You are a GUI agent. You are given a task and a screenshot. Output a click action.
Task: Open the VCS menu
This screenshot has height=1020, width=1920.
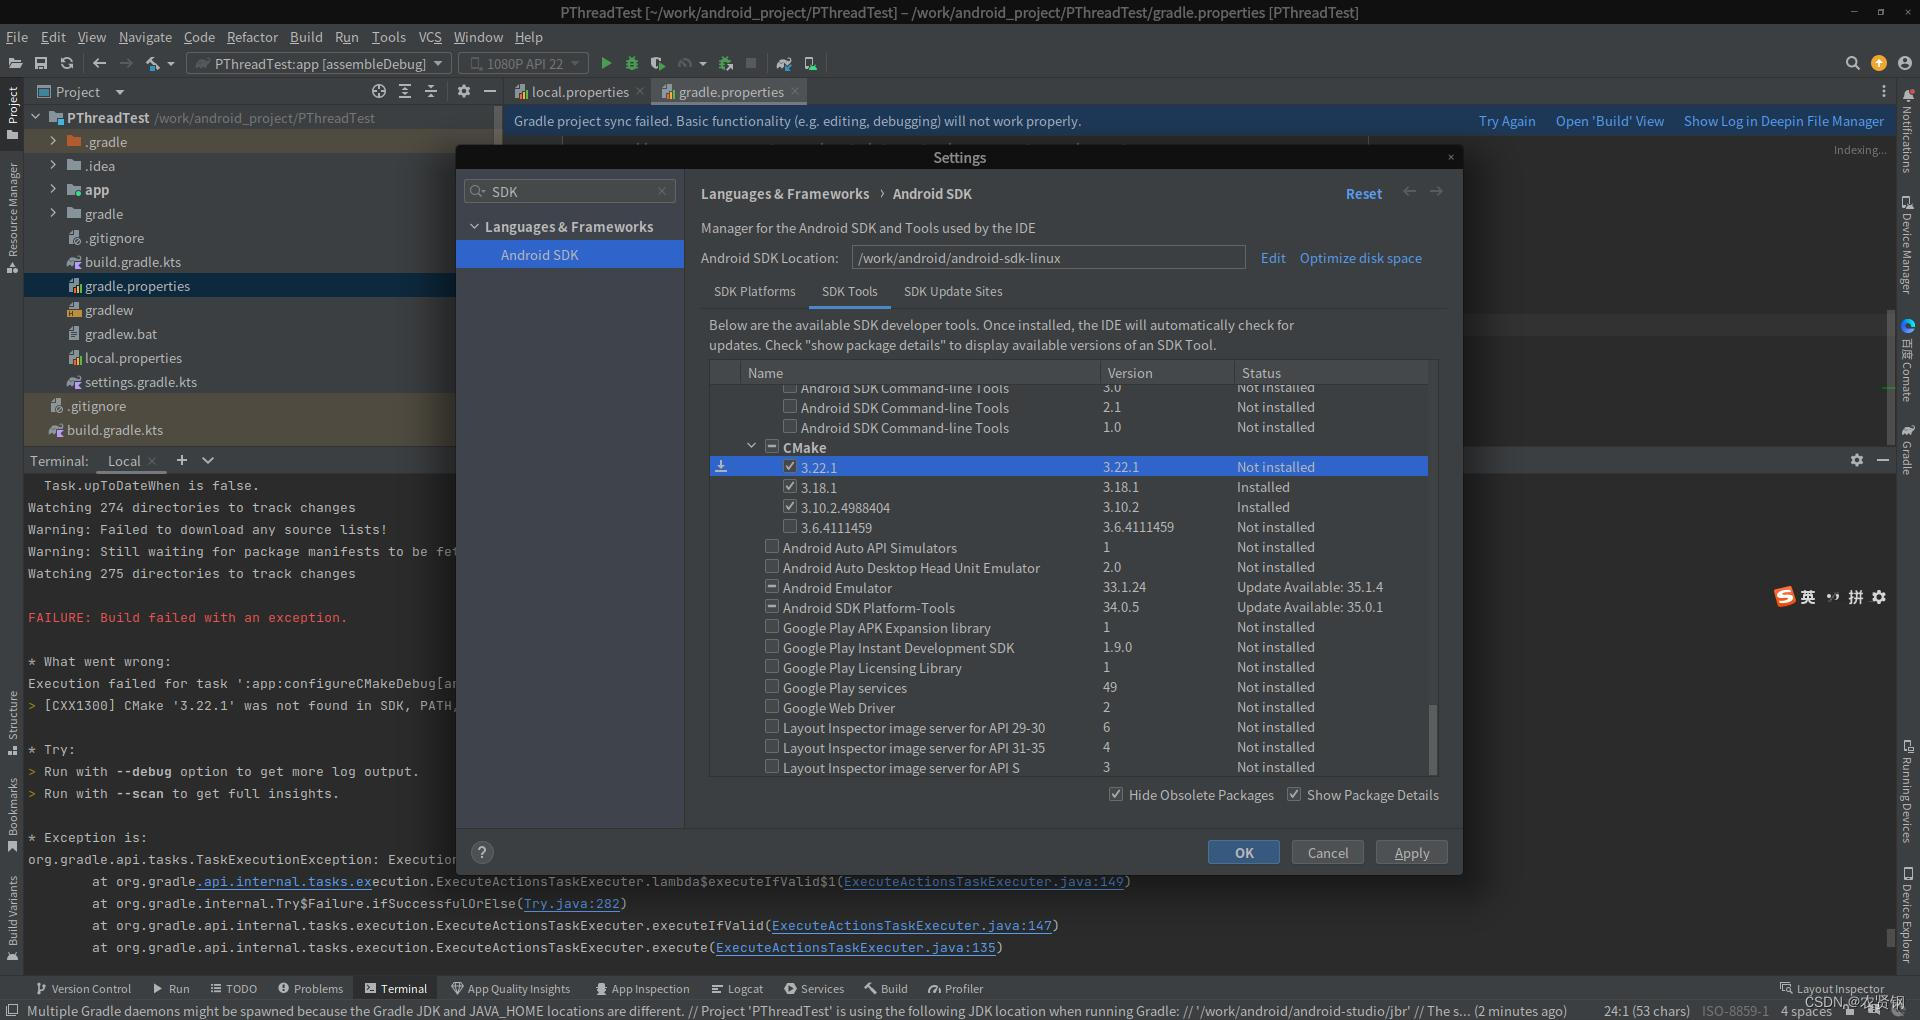point(430,37)
